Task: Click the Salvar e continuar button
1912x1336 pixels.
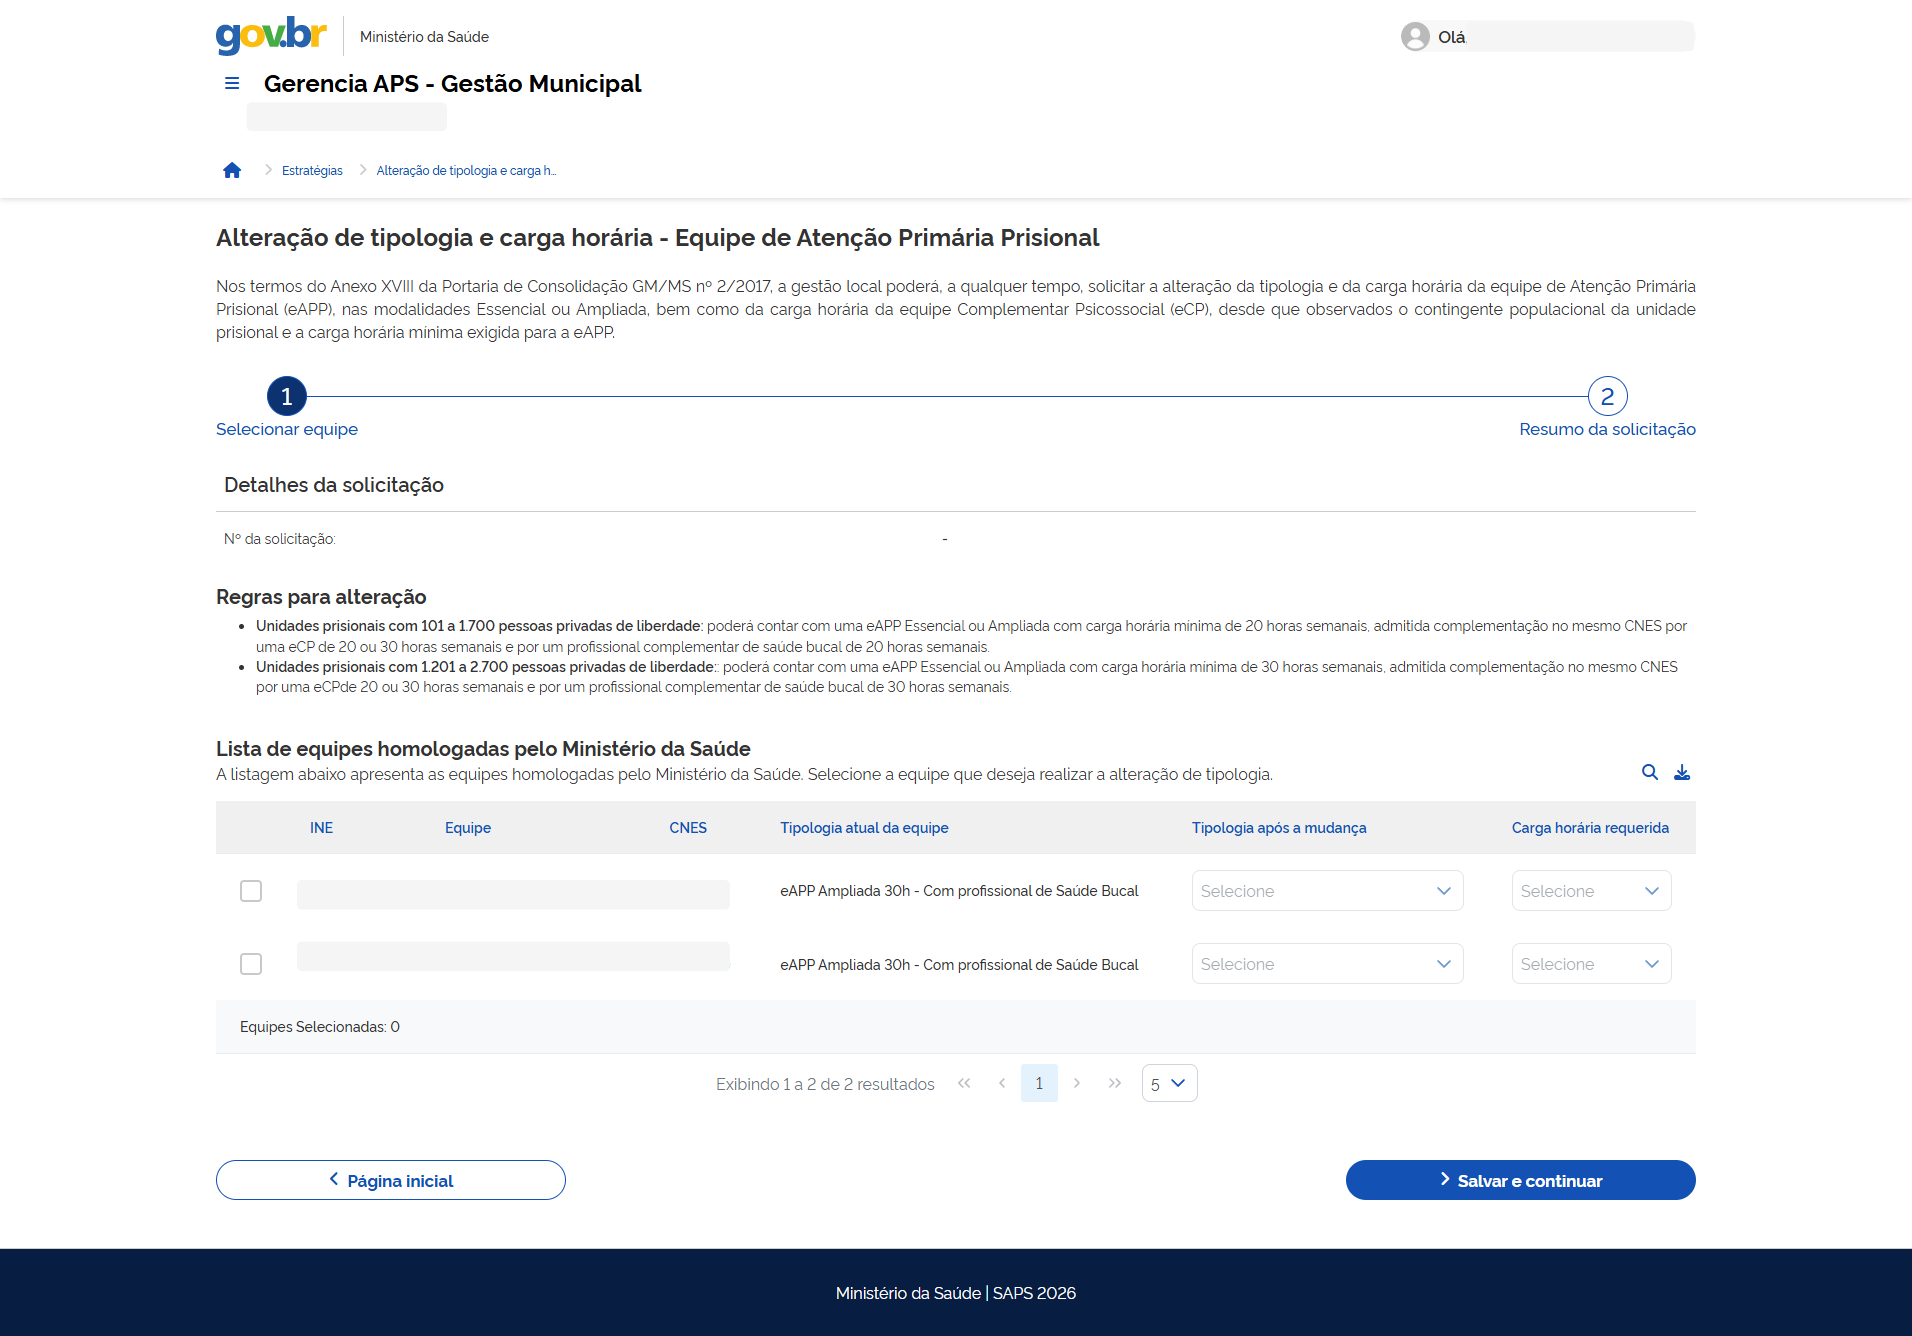Action: click(1520, 1180)
